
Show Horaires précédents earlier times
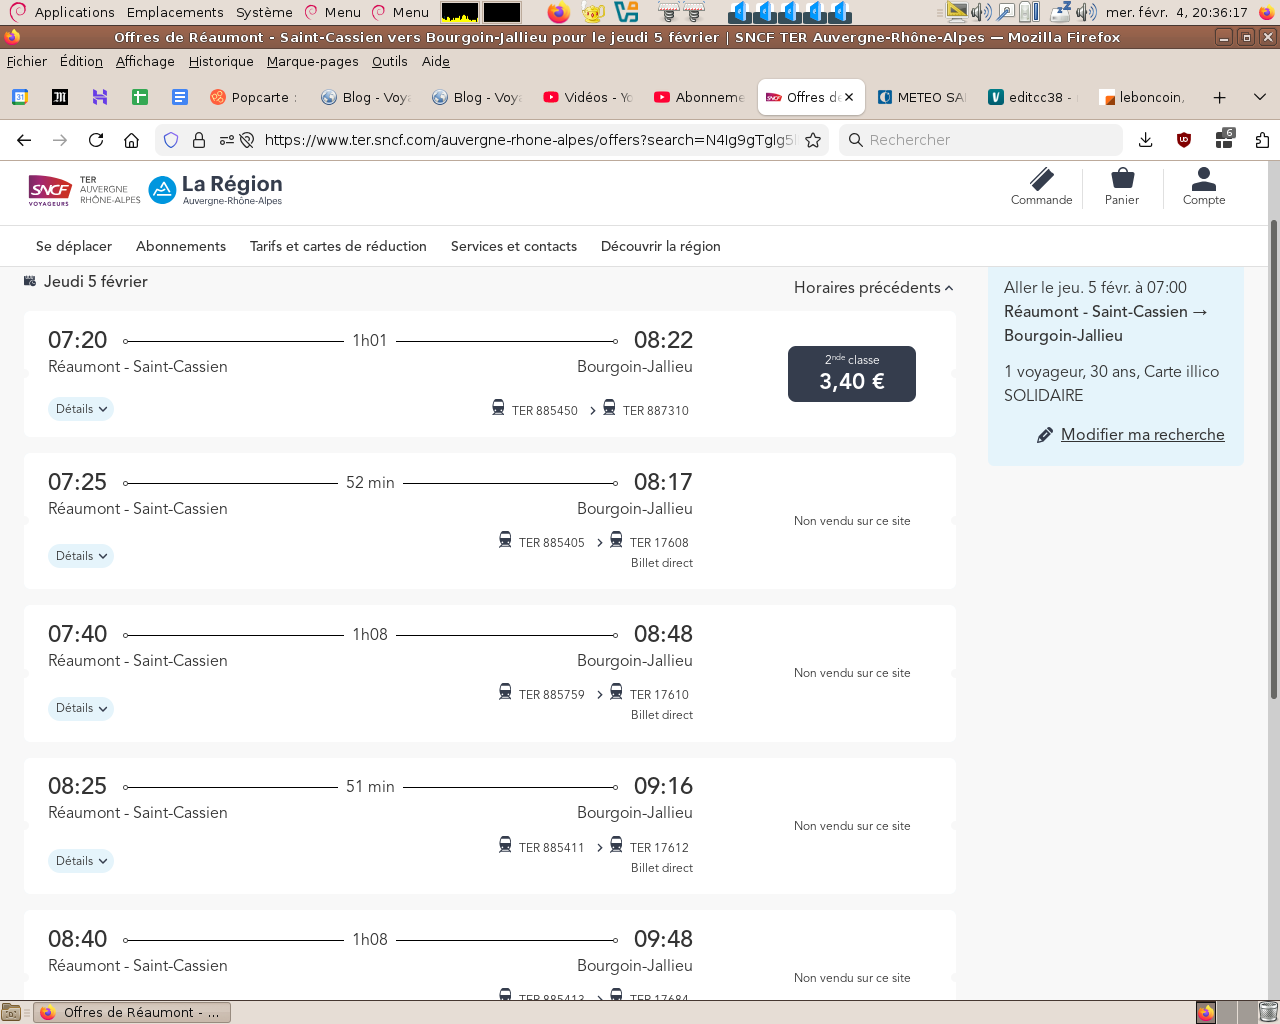point(873,288)
